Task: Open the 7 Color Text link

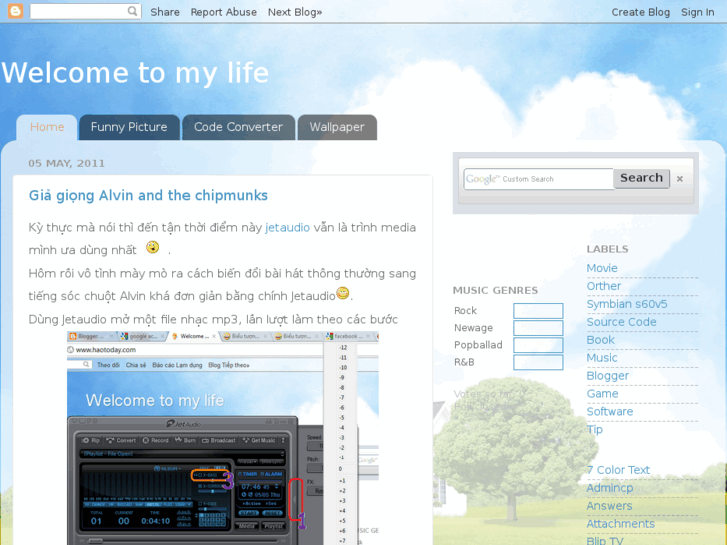Action: point(618,470)
